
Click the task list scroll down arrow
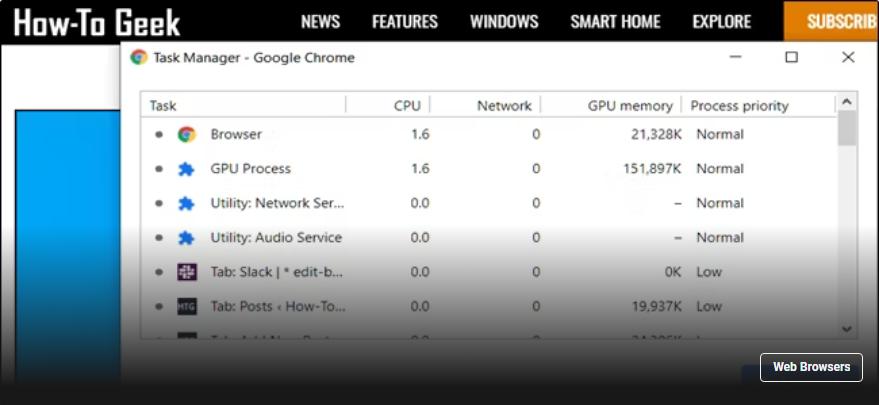click(846, 329)
